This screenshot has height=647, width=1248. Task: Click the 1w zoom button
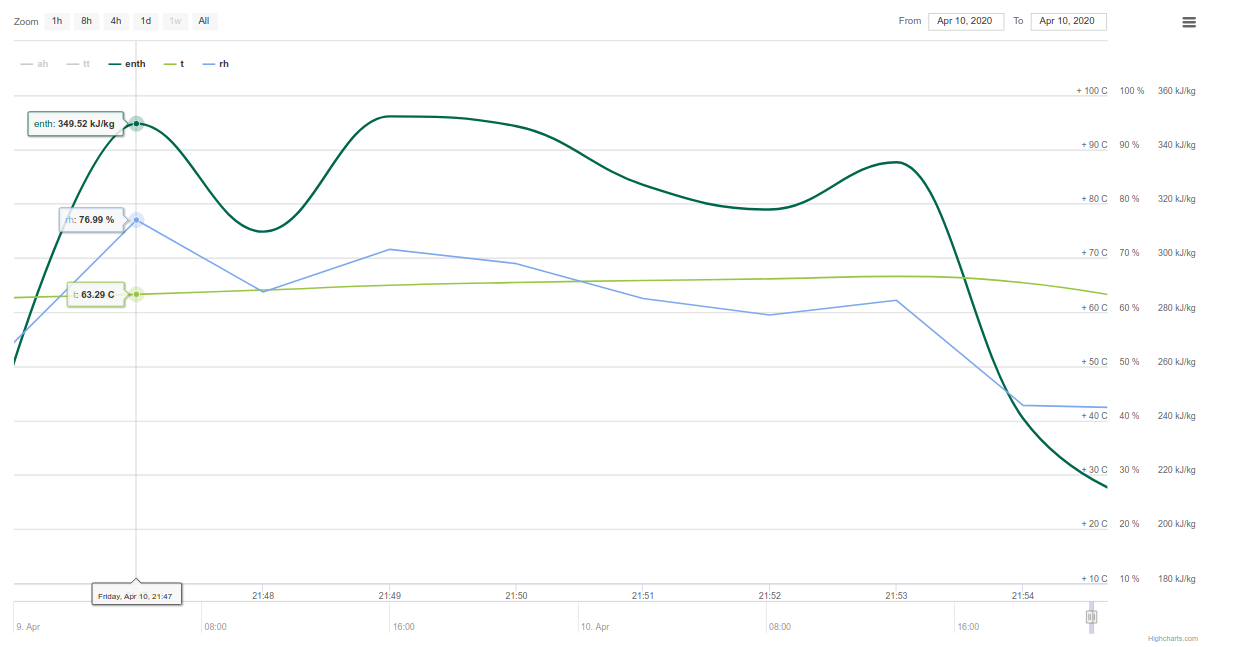[175, 21]
